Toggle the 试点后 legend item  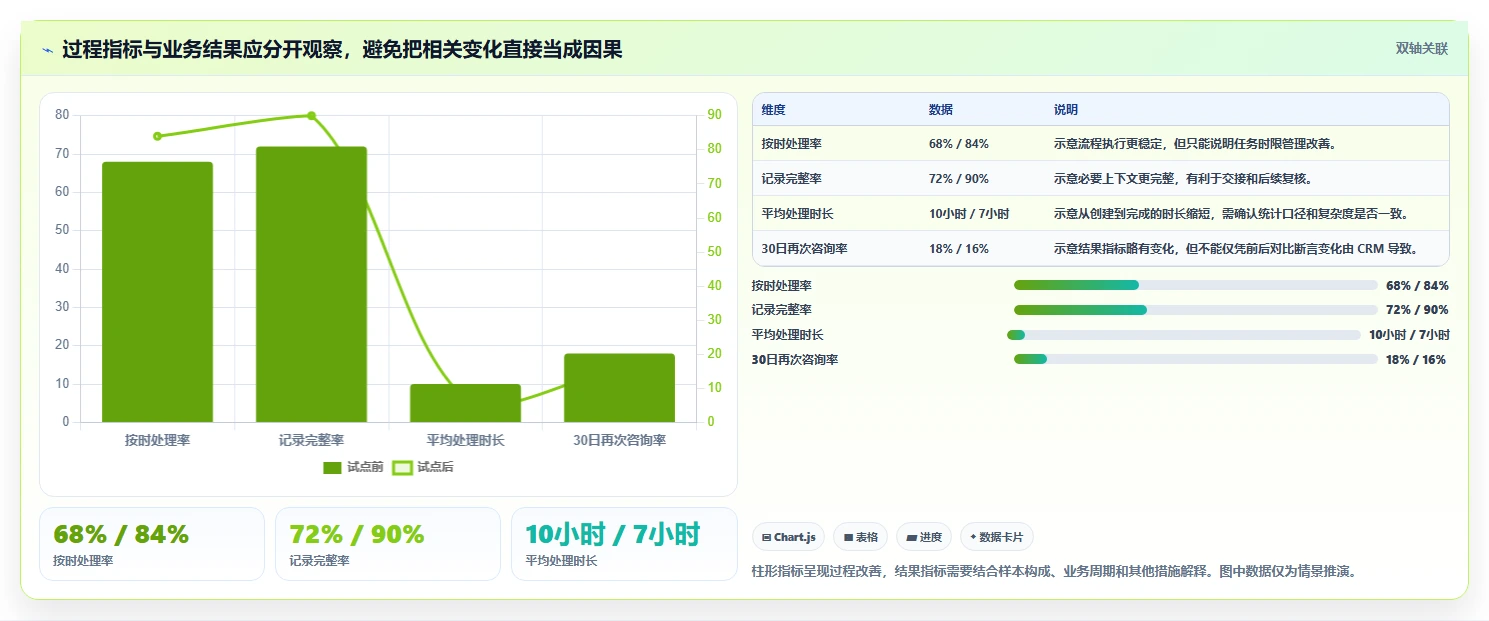423,467
